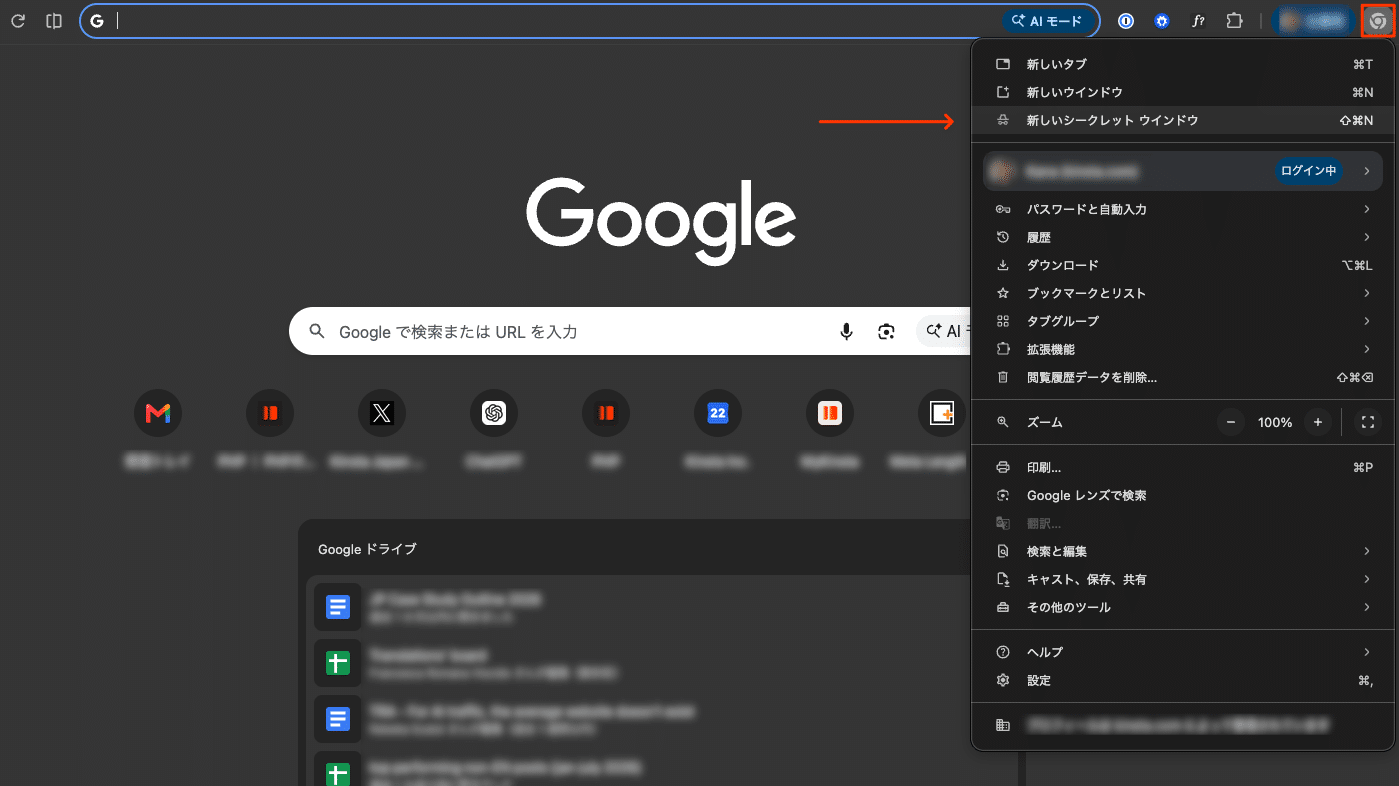Click the trash icon beside 閲覧履歴データを削除
The image size is (1399, 786).
tap(1003, 377)
